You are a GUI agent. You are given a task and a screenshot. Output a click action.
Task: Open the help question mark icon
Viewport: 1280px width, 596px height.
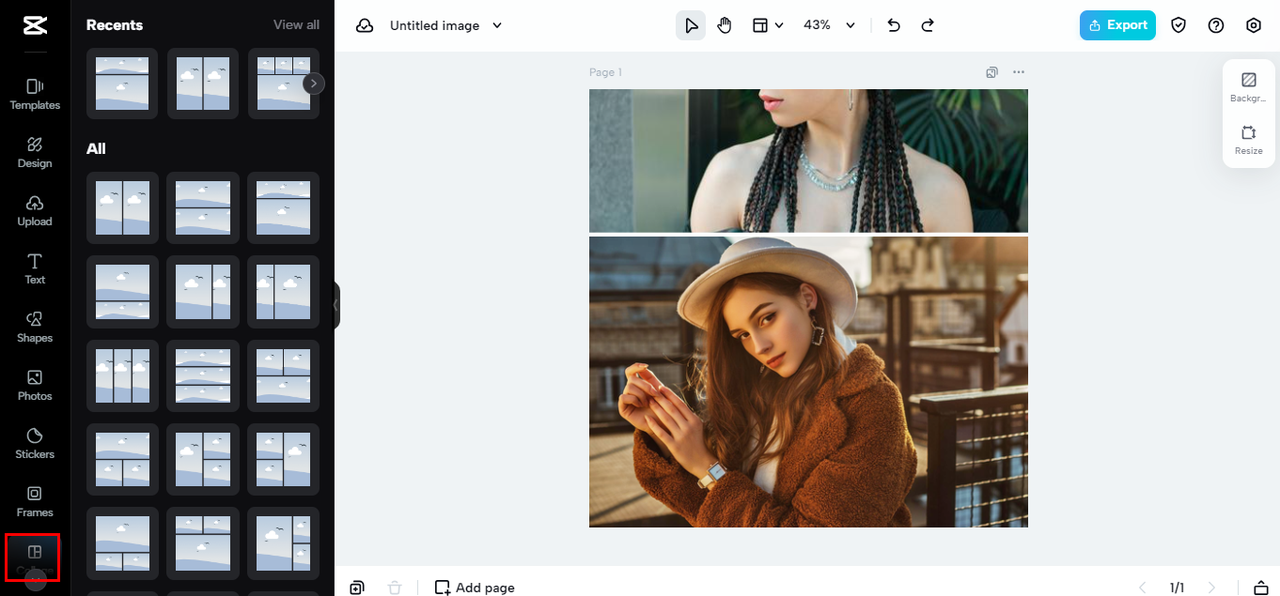point(1216,25)
